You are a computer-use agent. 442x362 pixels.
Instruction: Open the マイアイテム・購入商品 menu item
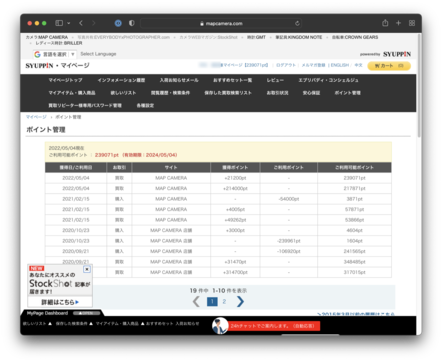pos(72,93)
